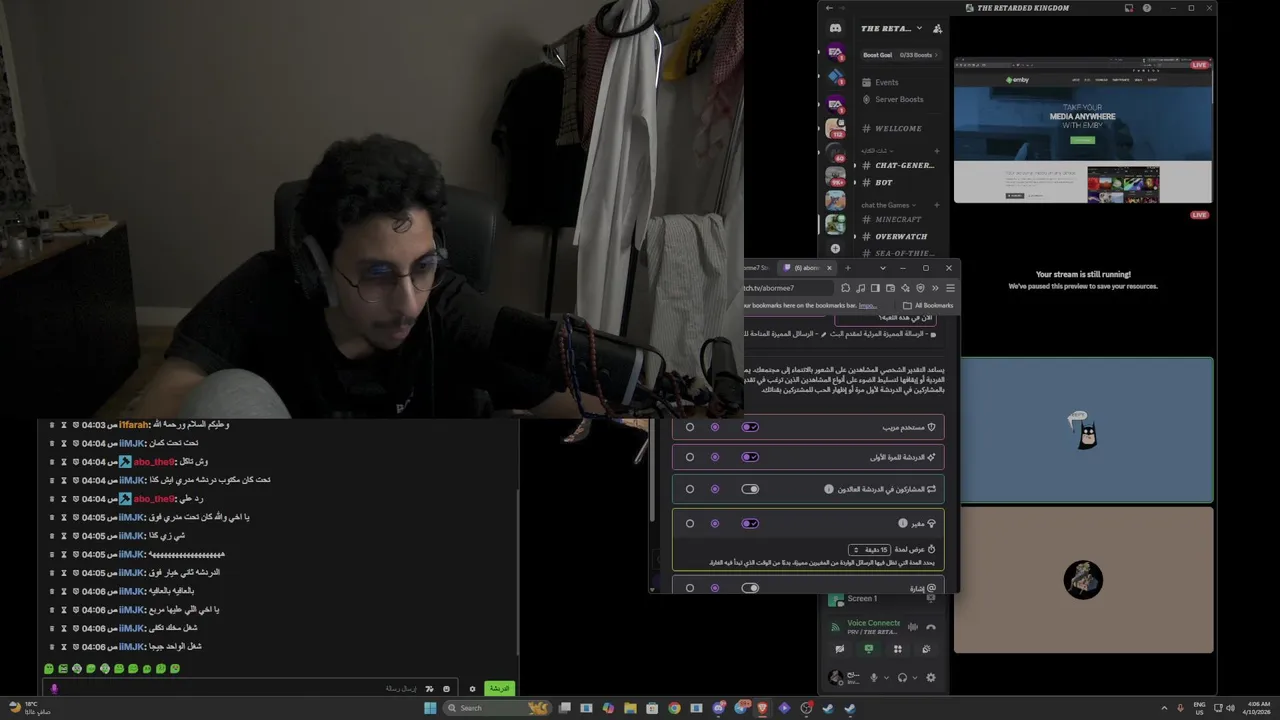This screenshot has height=720, width=1280.
Task: Open microphone options arrow in user panel
Action: pyautogui.click(x=885, y=678)
